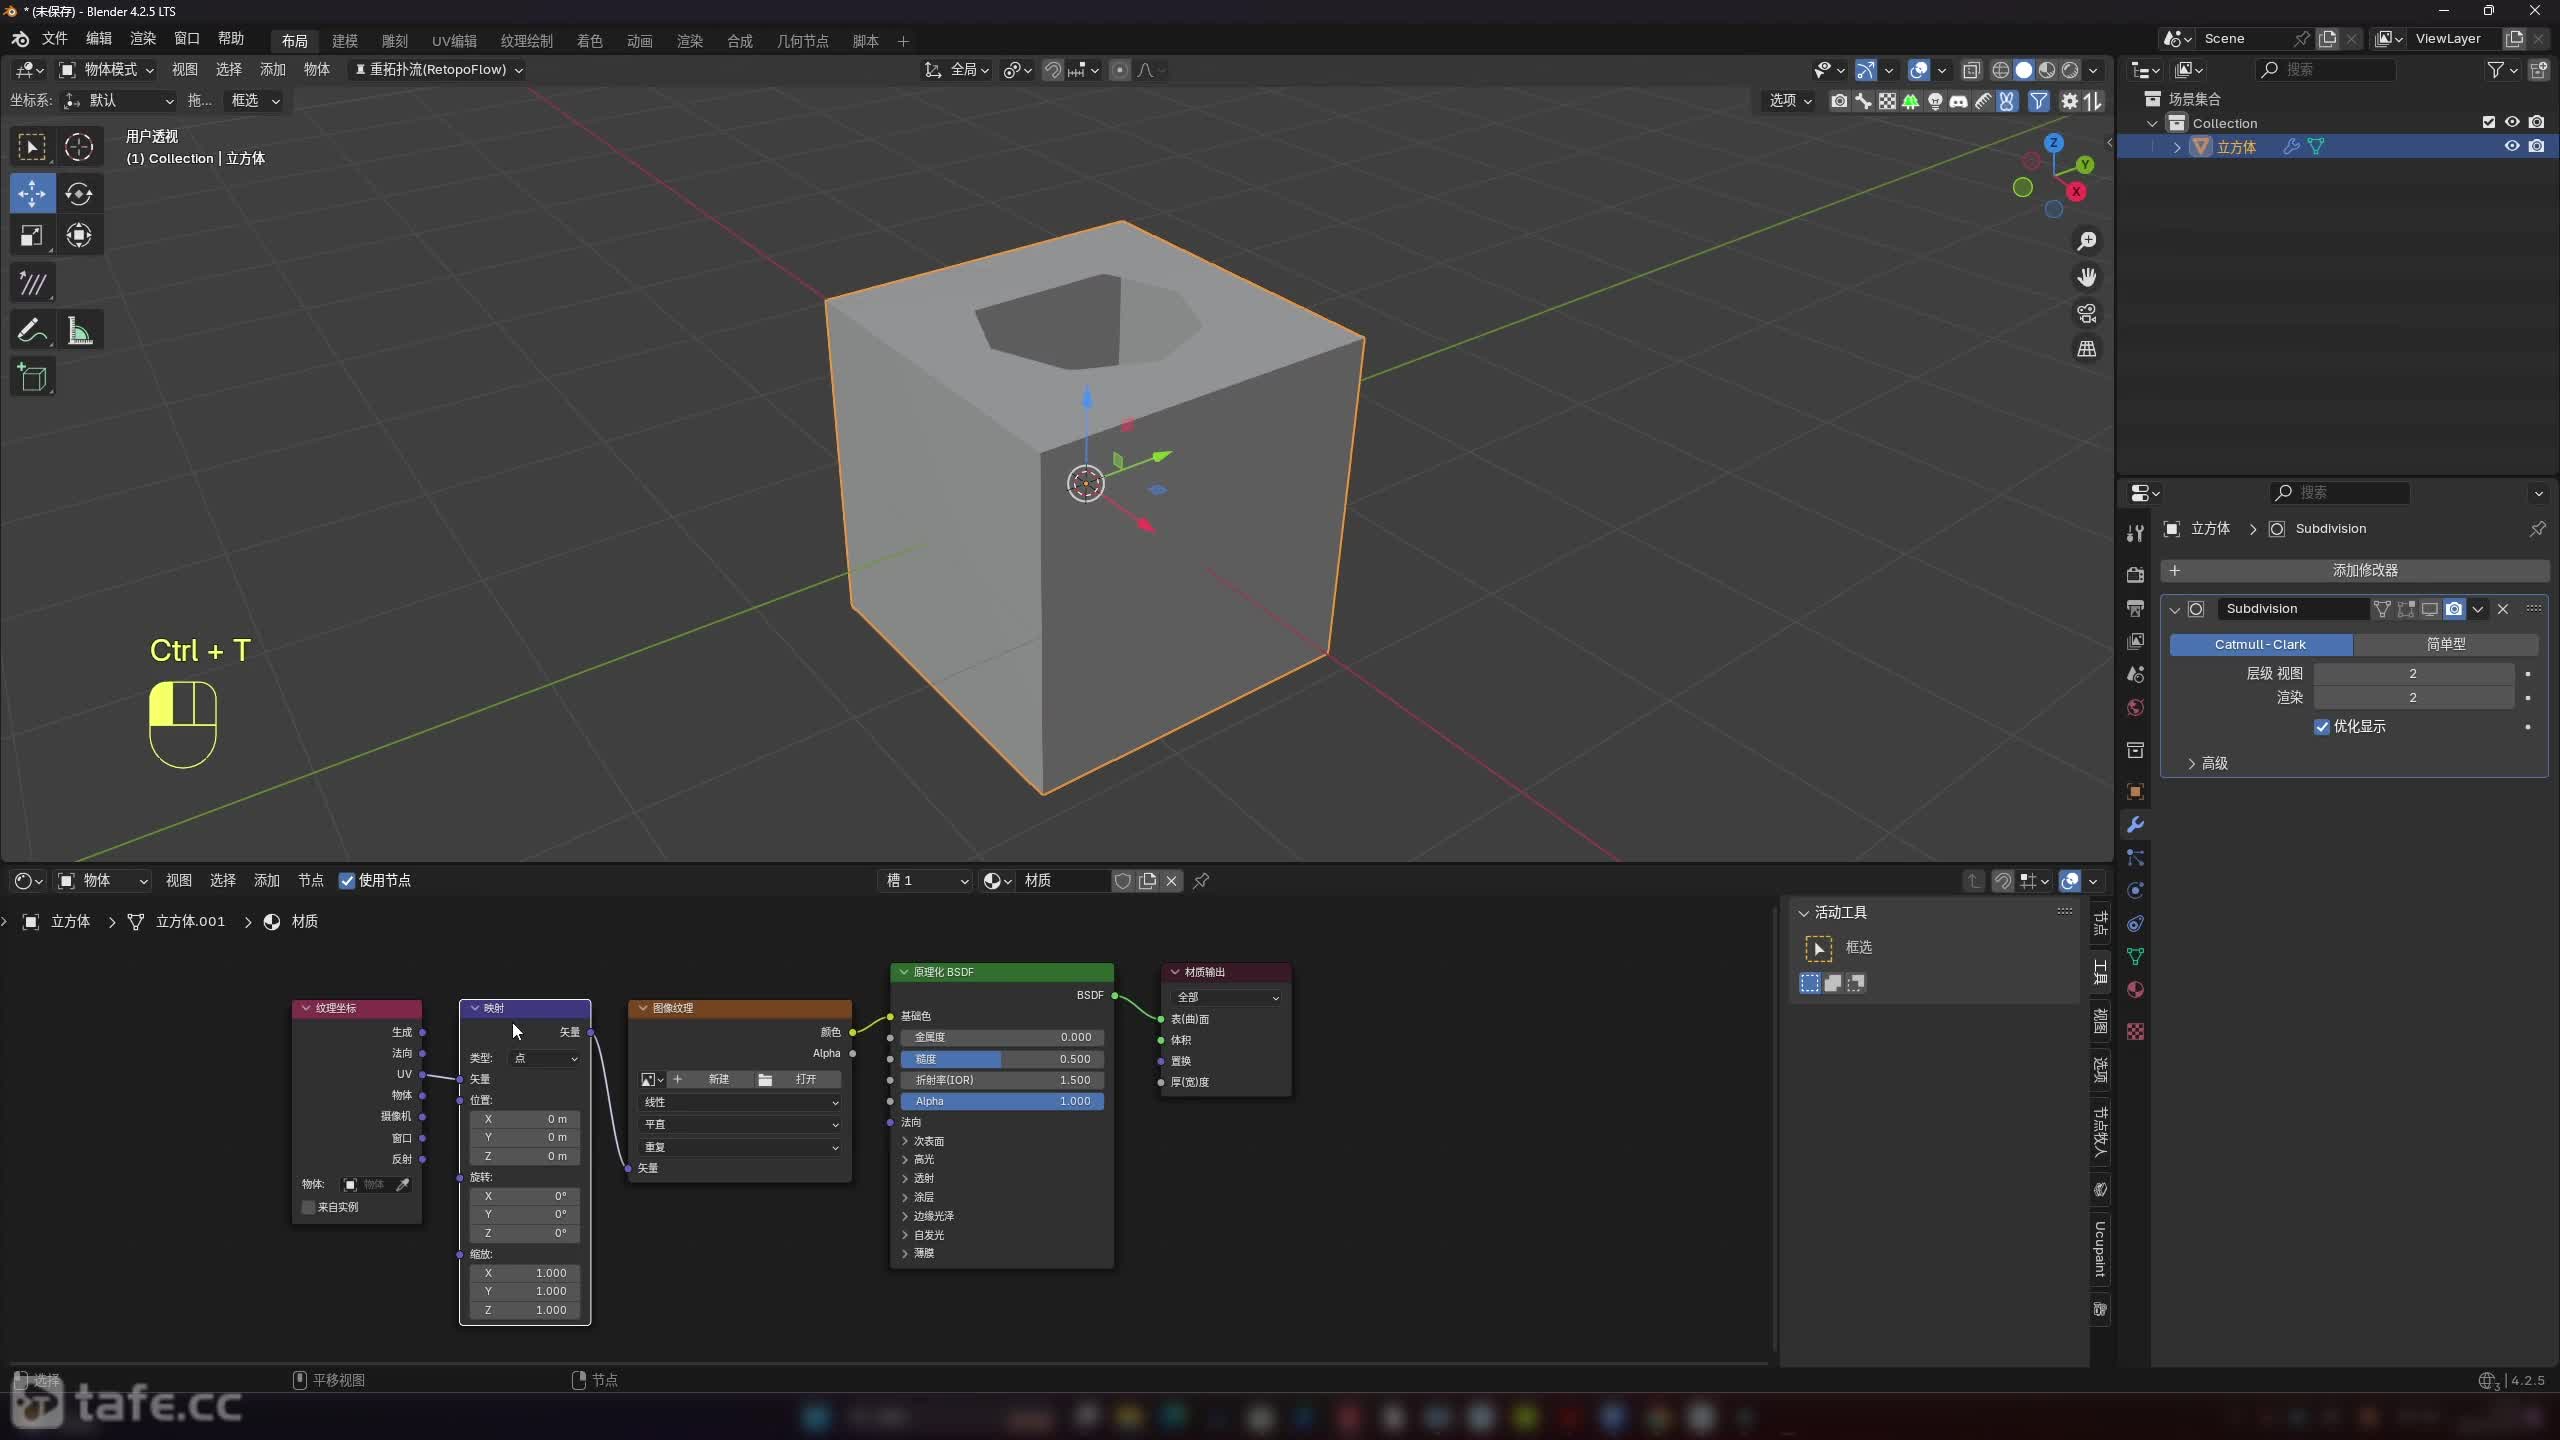Open the 物体模式 mode dropdown

[x=108, y=69]
